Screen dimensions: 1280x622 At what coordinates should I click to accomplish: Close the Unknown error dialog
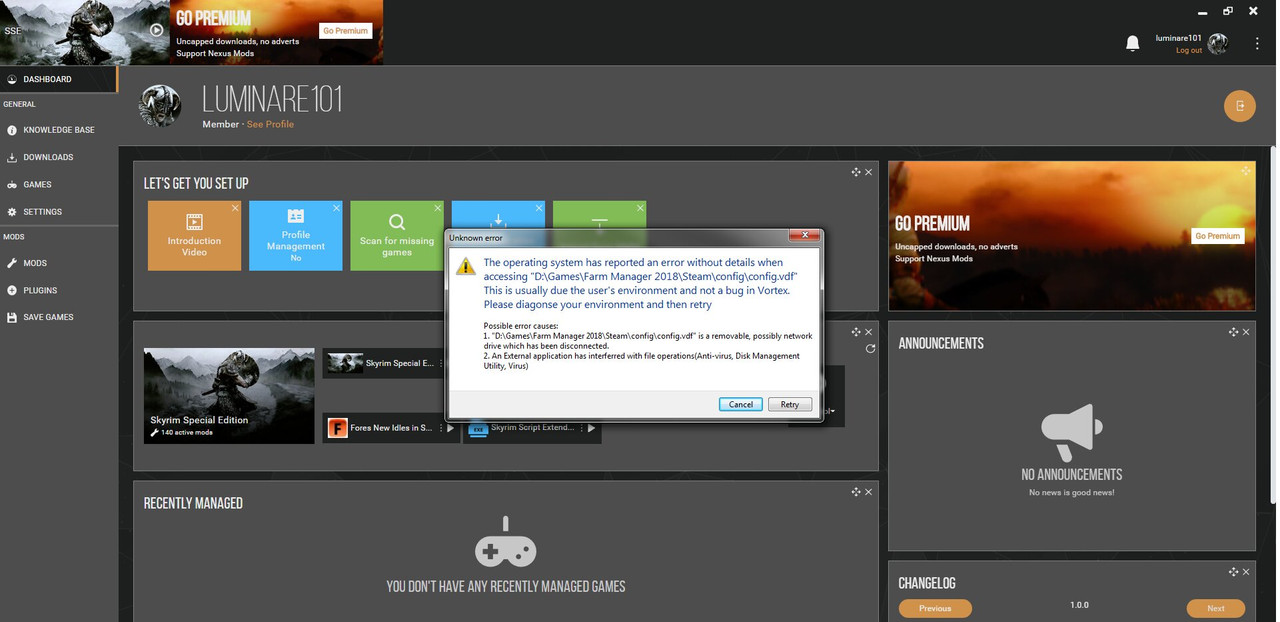804,237
